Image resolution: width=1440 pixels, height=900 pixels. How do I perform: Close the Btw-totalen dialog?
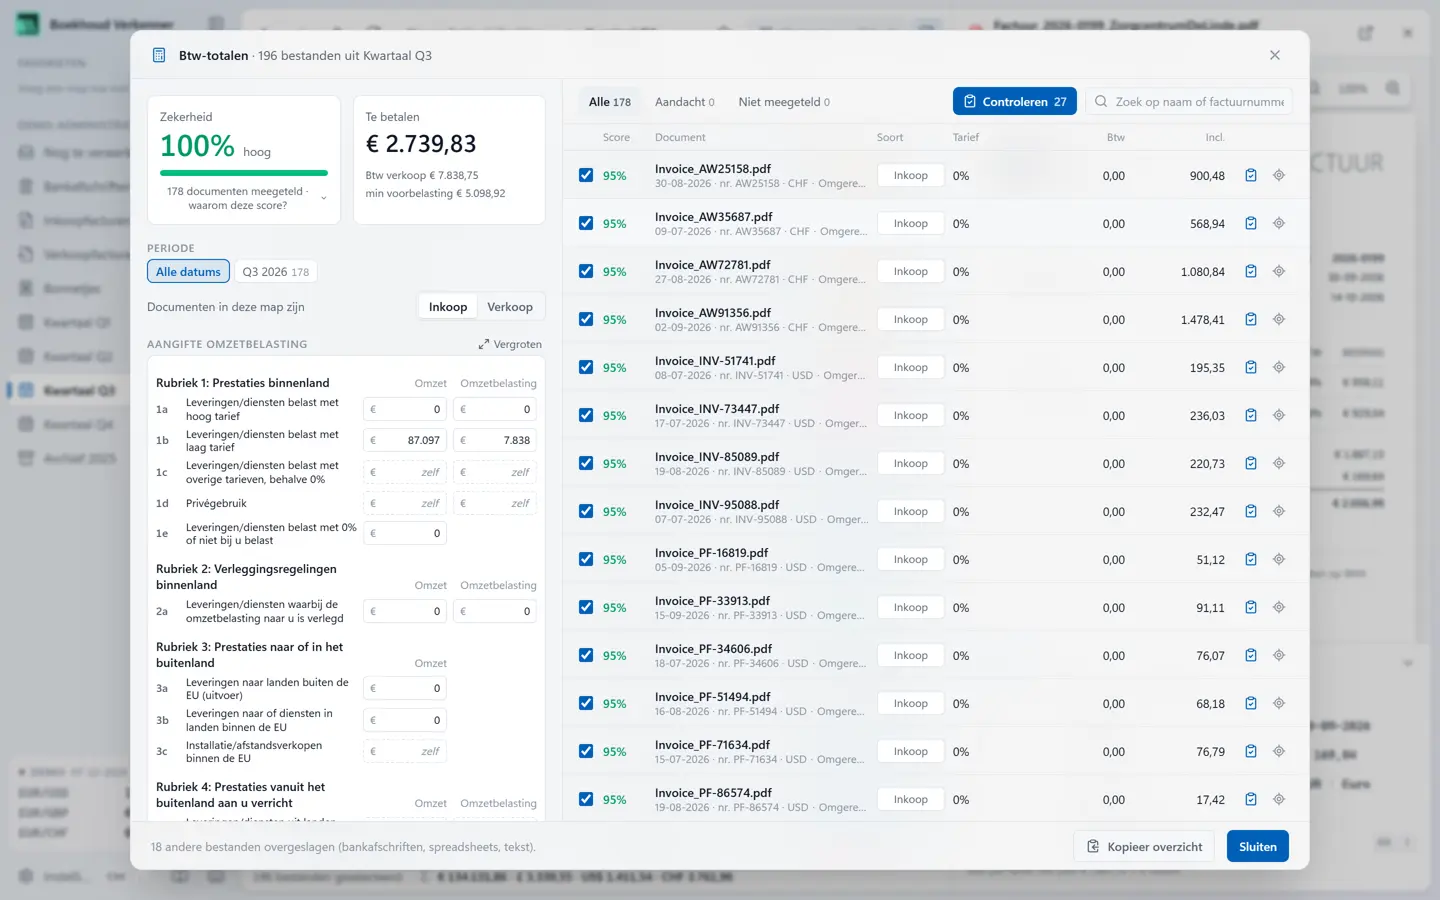(1274, 55)
